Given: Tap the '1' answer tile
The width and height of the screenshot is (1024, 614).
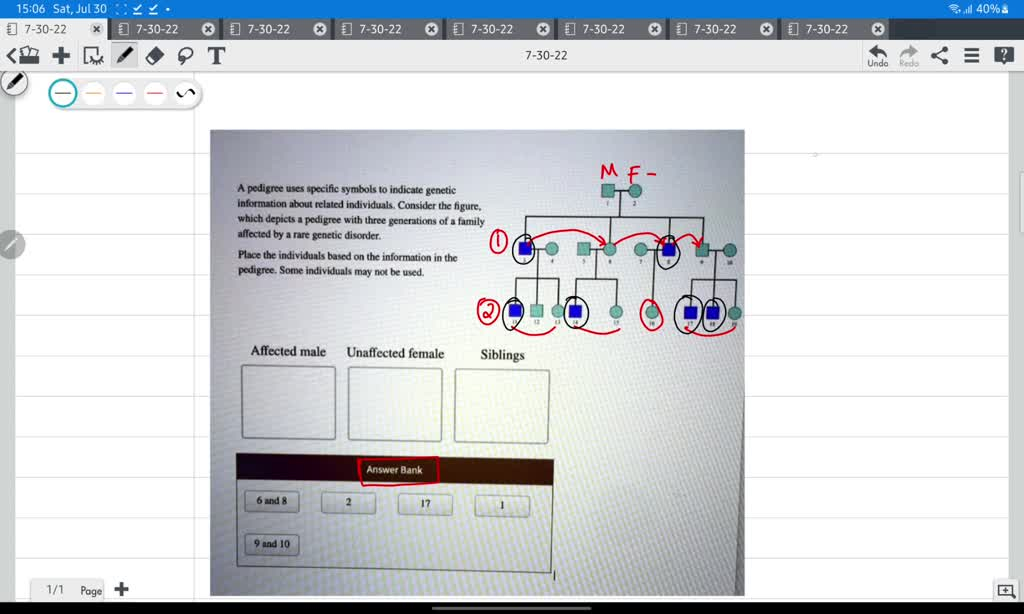Looking at the screenshot, I should point(502,506).
